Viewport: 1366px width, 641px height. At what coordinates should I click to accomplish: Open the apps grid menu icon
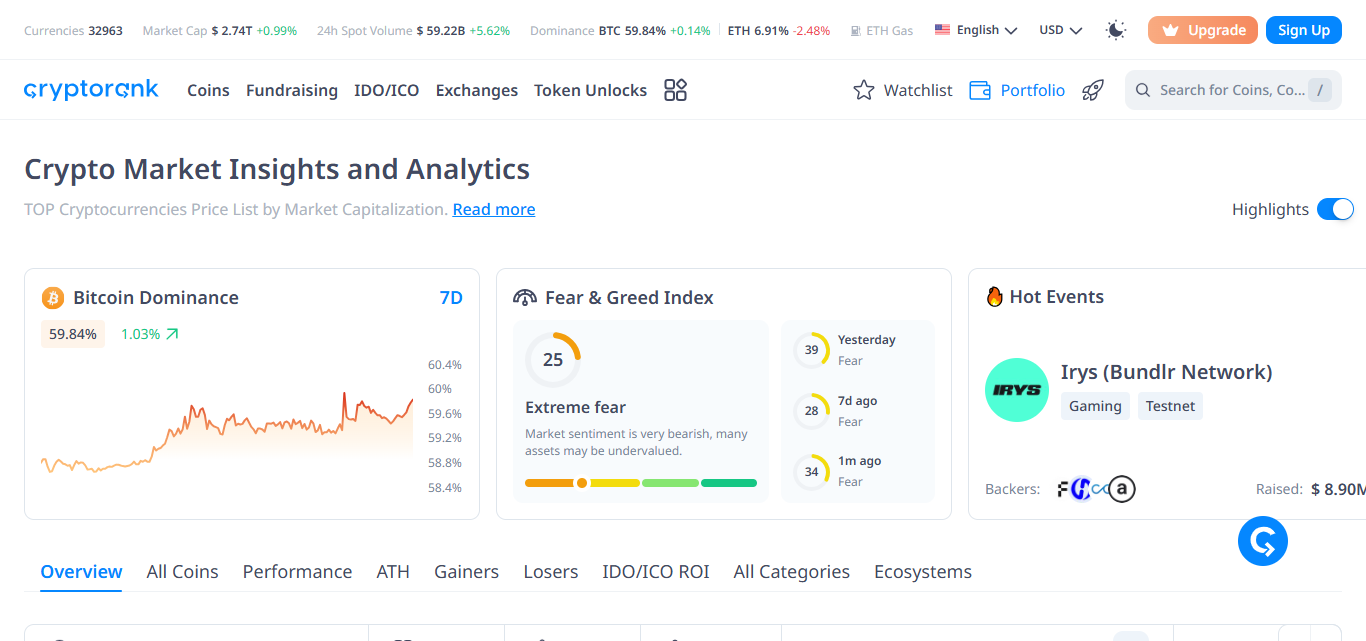(676, 90)
